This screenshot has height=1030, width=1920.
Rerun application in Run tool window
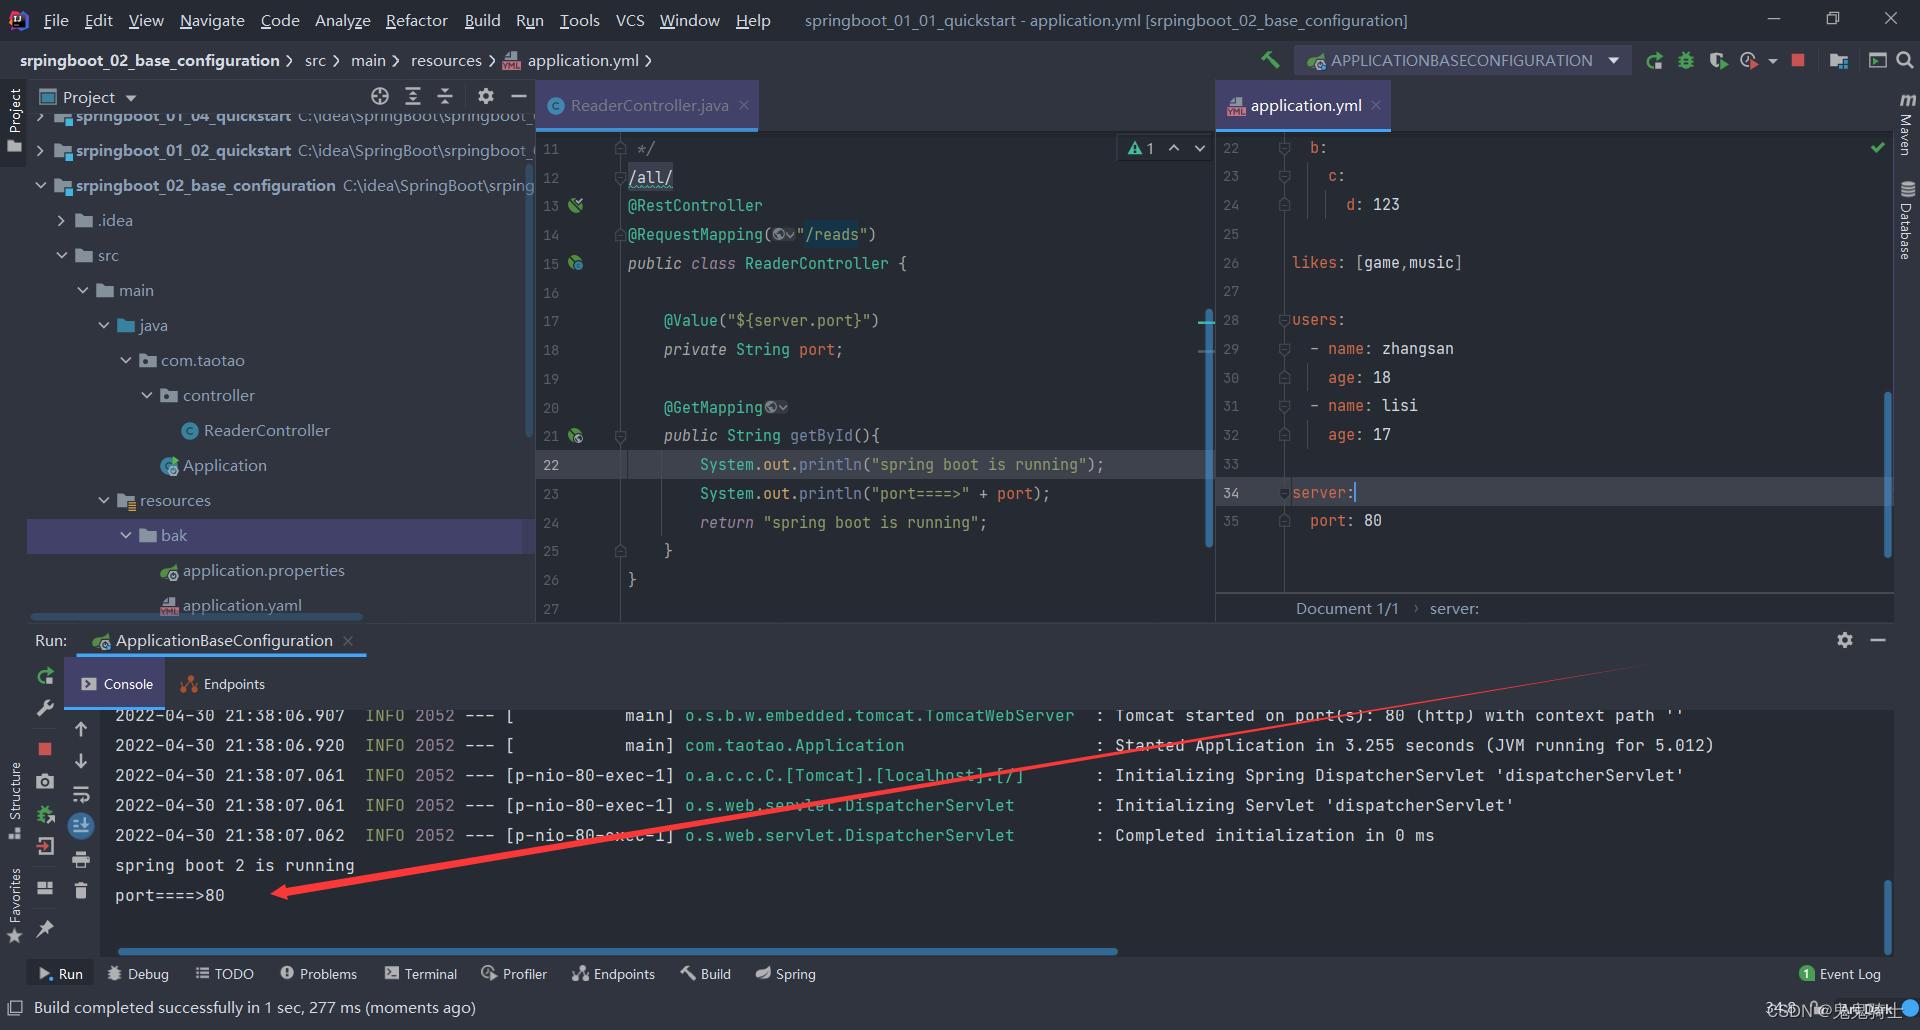click(x=45, y=677)
